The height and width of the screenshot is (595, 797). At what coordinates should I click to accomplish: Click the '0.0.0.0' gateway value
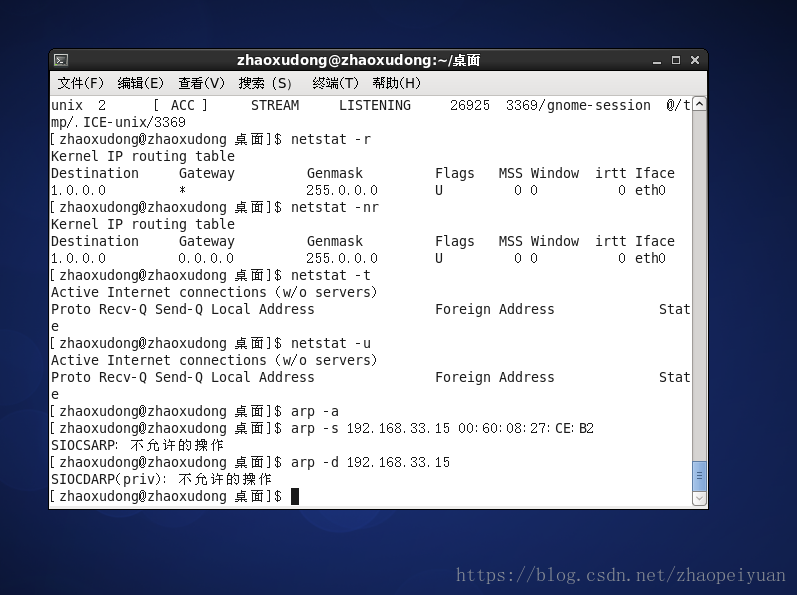tap(206, 259)
